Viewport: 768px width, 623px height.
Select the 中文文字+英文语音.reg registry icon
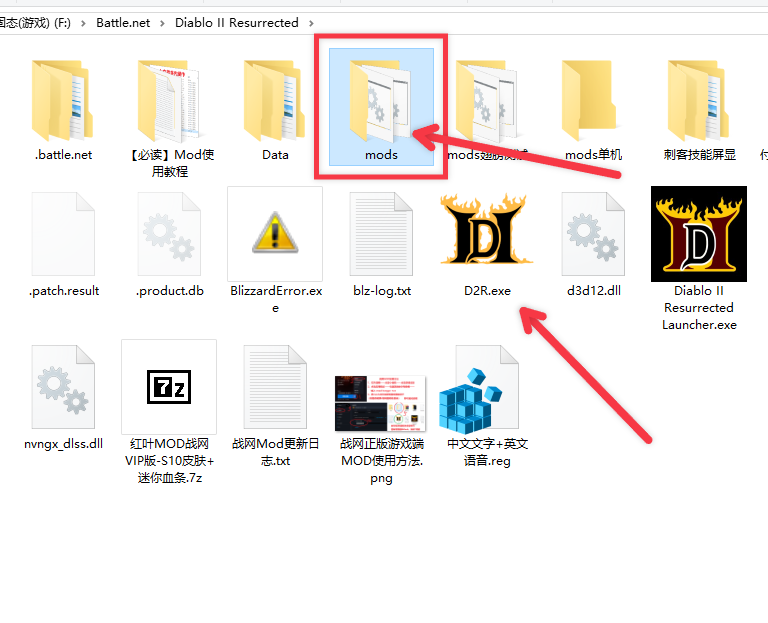479,392
